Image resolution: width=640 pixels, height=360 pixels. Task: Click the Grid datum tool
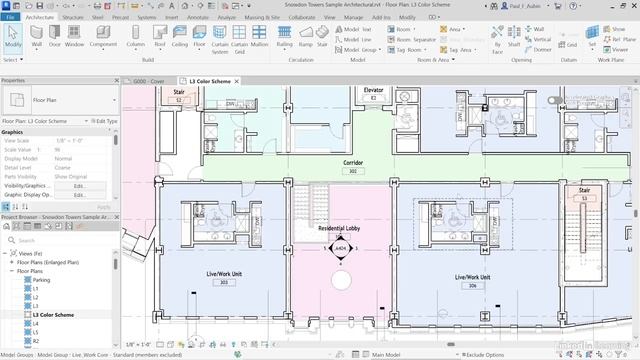tap(568, 44)
